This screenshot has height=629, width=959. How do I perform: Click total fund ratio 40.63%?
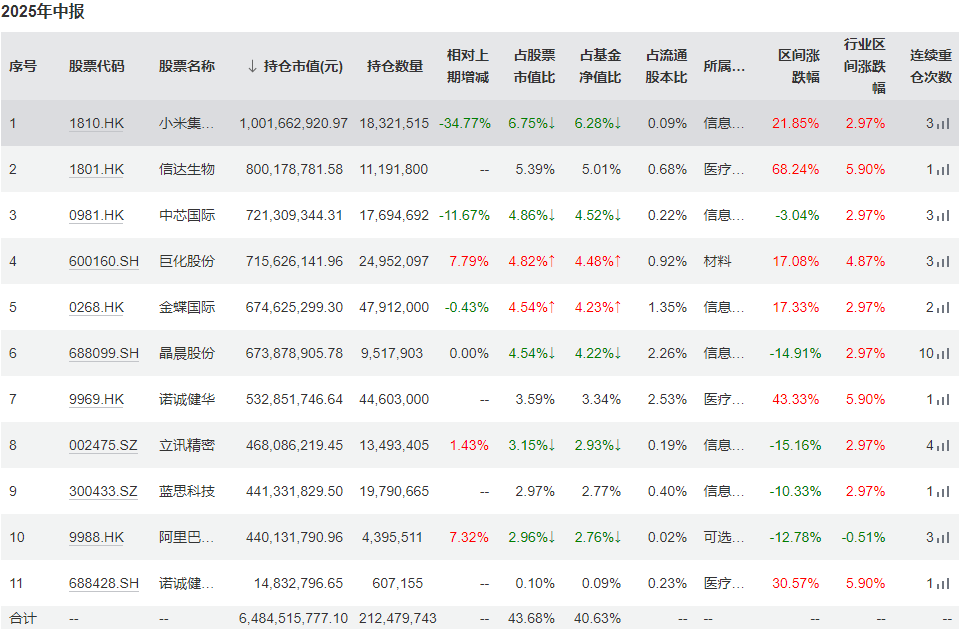598,619
